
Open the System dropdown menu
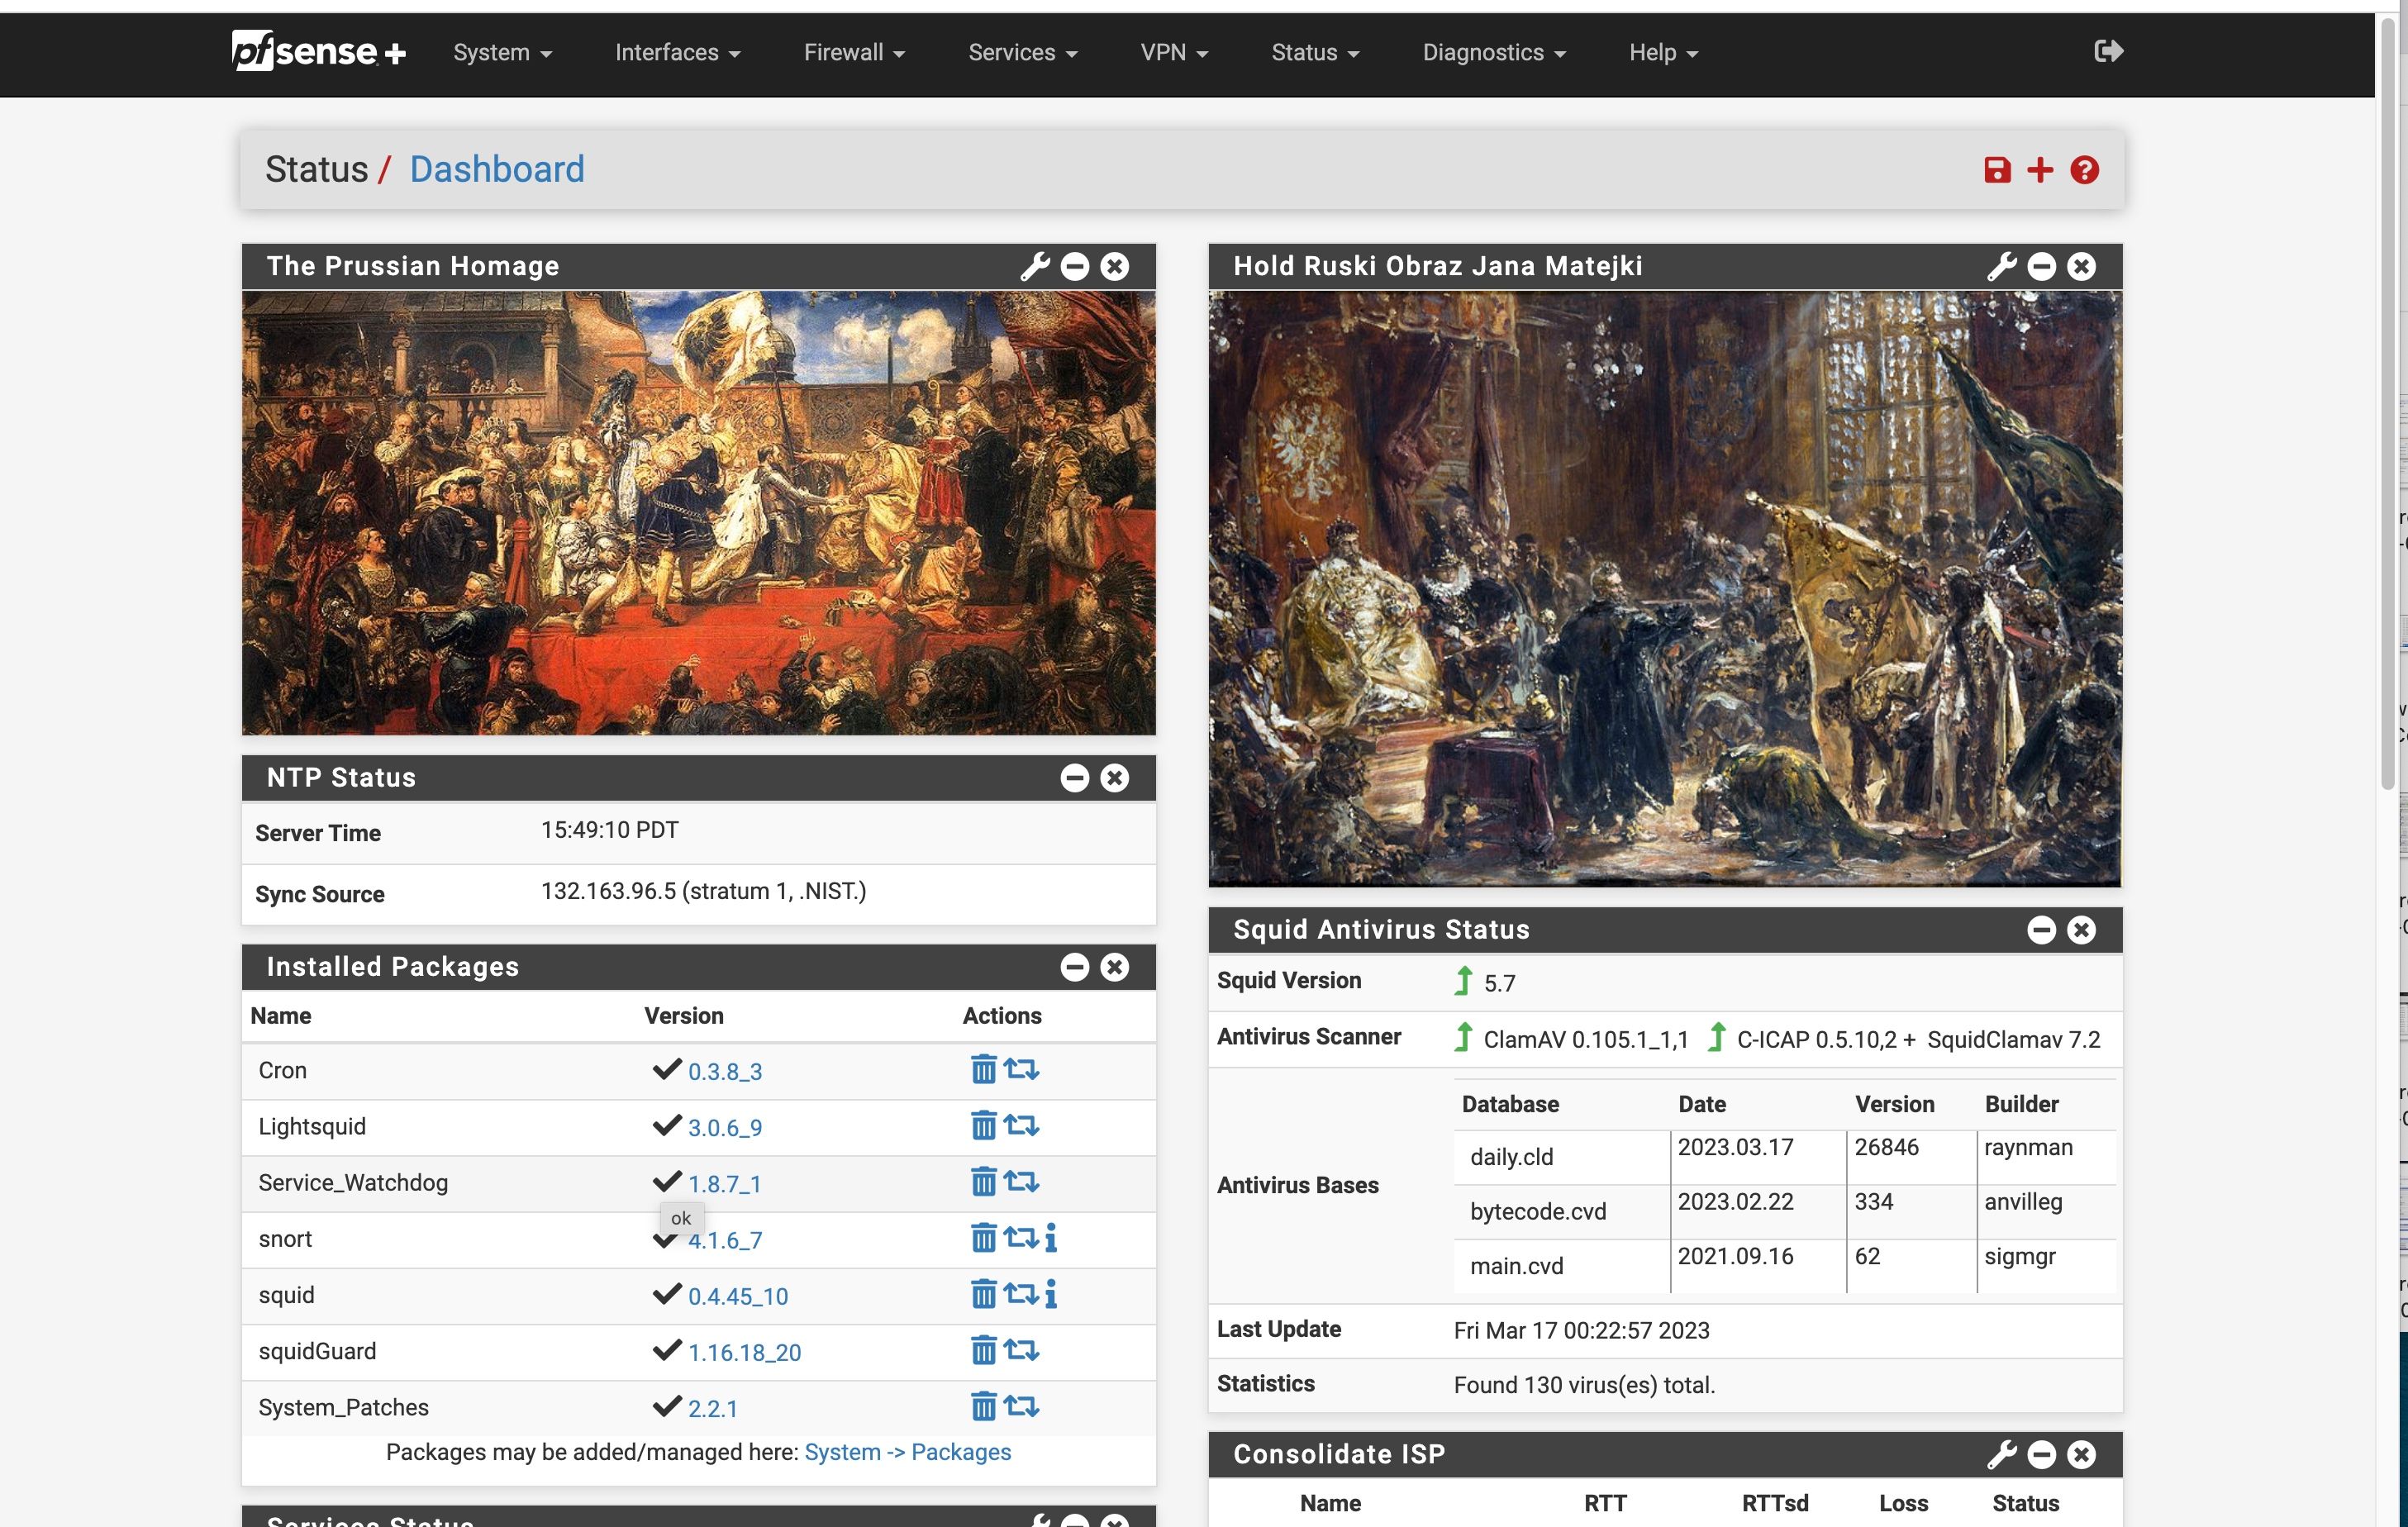pos(502,52)
